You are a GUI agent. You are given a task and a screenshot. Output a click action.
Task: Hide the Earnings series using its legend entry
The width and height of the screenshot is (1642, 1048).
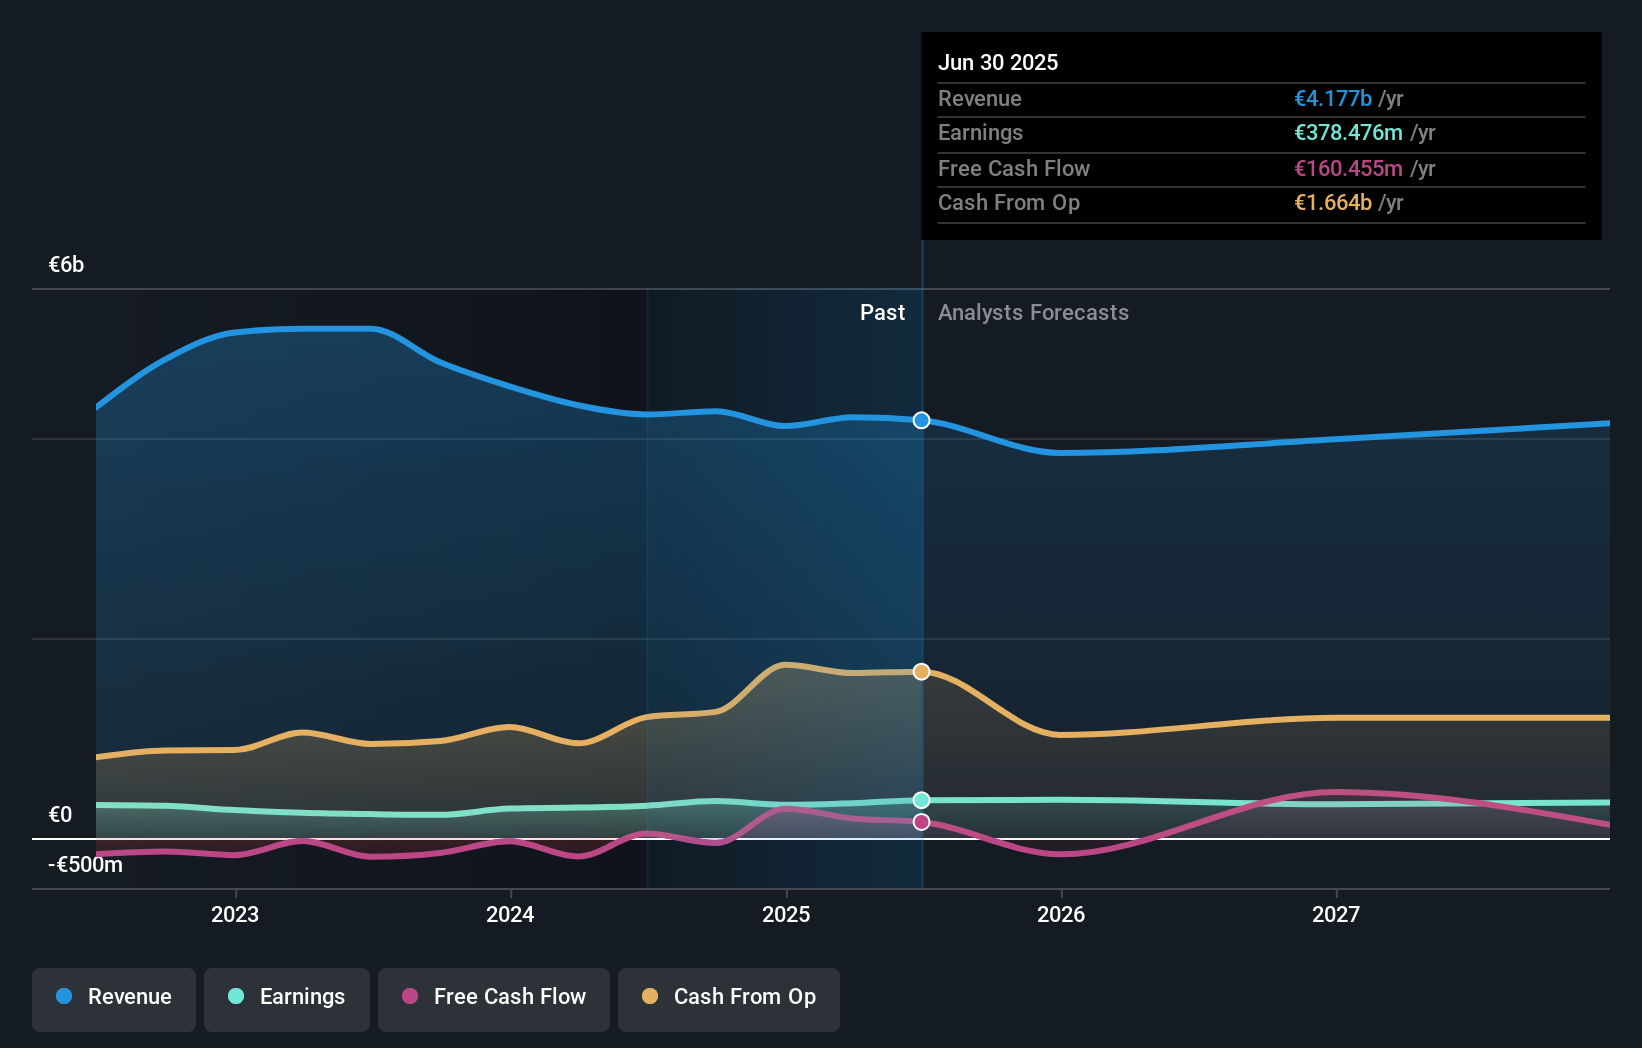pos(287,997)
